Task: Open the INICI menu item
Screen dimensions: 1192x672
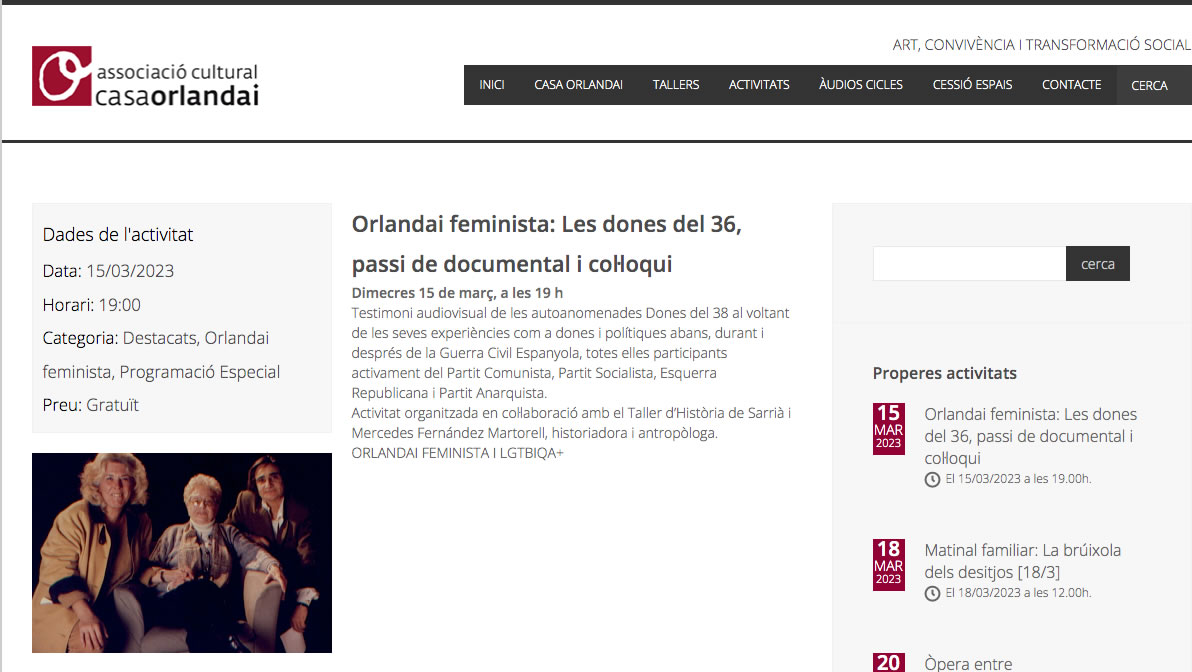Action: (491, 85)
